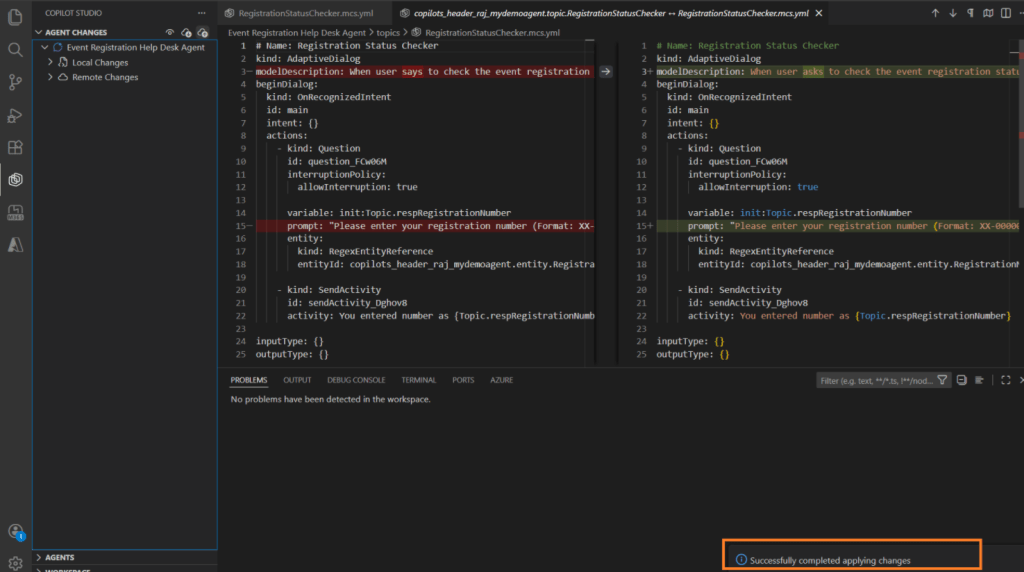Switch to the DEBUG CONSOLE tab
Viewport: 1024px width, 572px height.
click(356, 380)
